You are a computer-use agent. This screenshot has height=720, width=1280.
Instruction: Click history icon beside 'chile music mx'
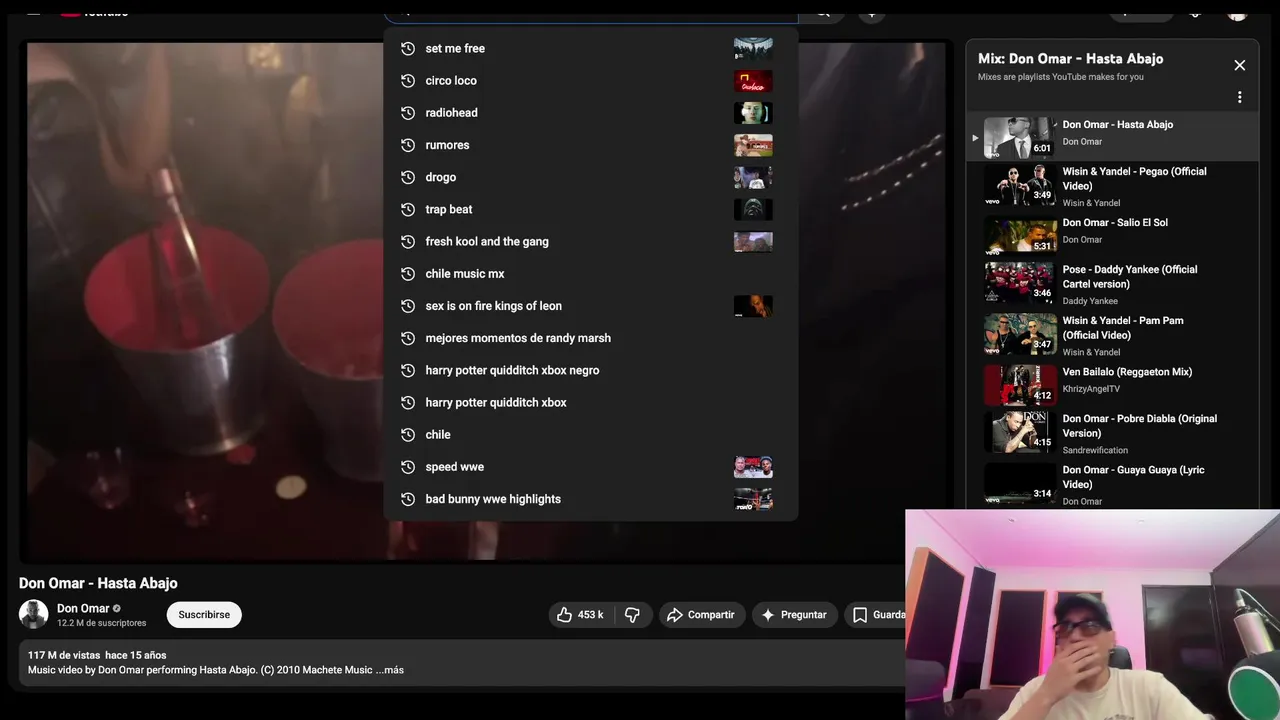pyautogui.click(x=408, y=274)
